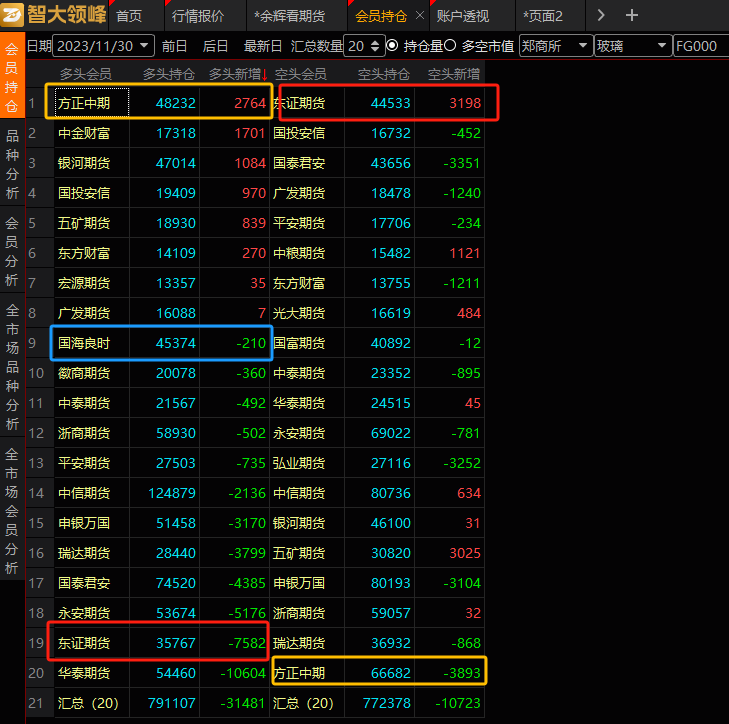Click long position value 124879
Image resolution: width=729 pixels, height=724 pixels.
click(x=172, y=493)
